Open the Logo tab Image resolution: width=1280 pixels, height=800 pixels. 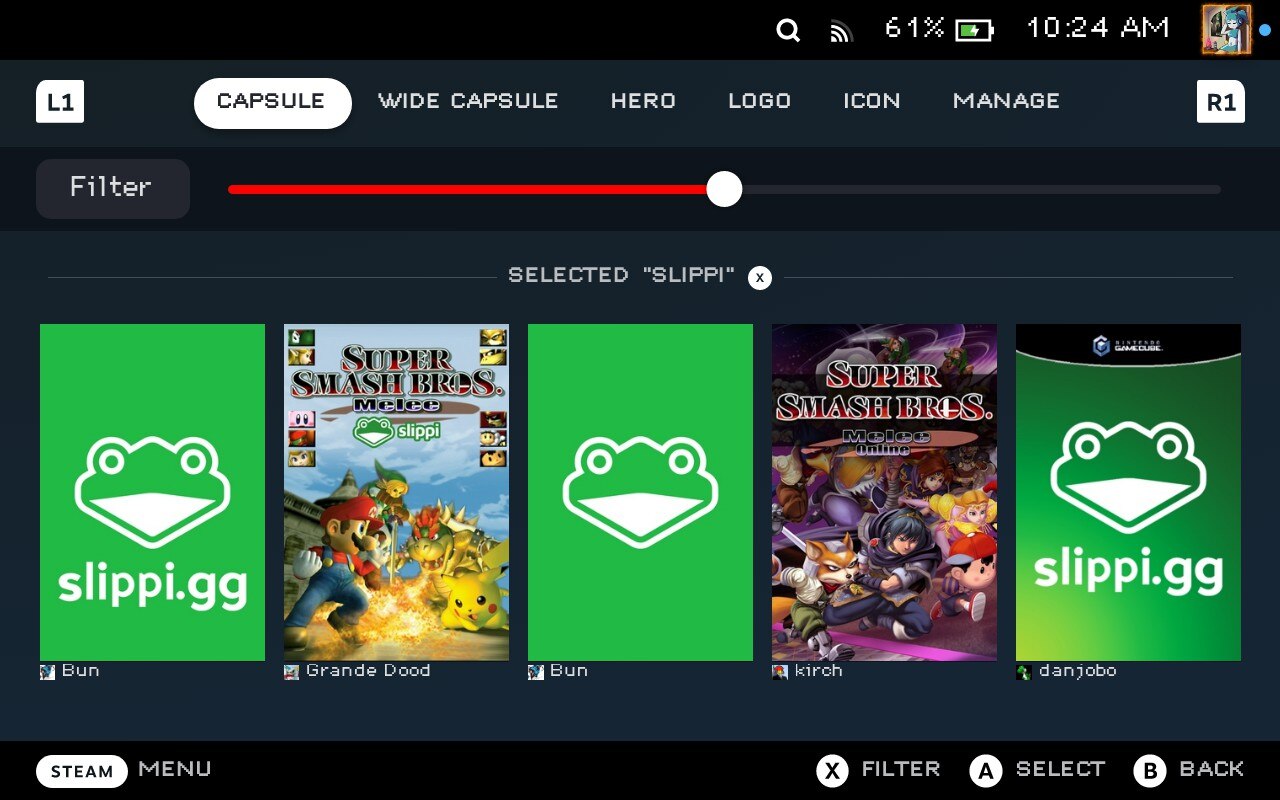(759, 101)
